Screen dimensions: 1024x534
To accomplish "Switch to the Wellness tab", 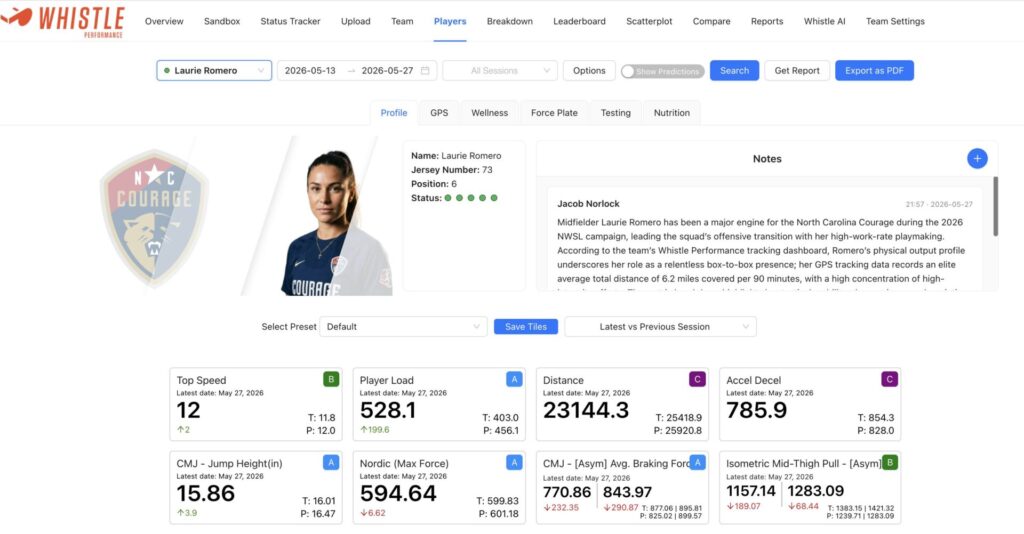I will [x=490, y=112].
